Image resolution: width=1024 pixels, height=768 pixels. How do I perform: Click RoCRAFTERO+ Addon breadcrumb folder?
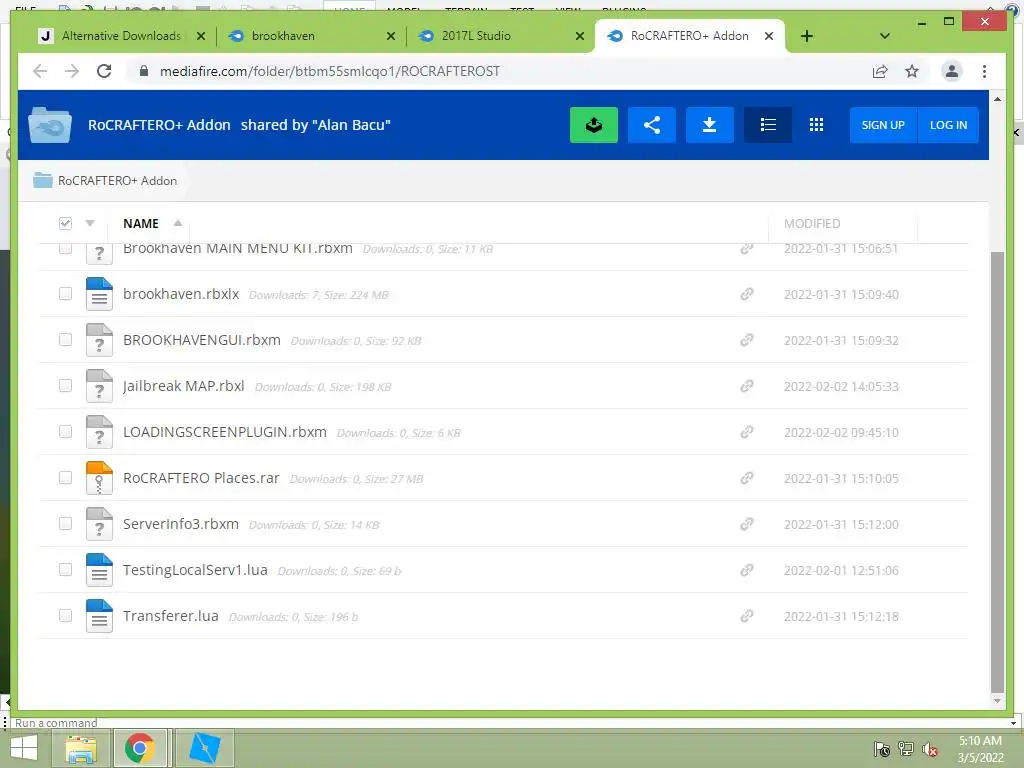105,180
